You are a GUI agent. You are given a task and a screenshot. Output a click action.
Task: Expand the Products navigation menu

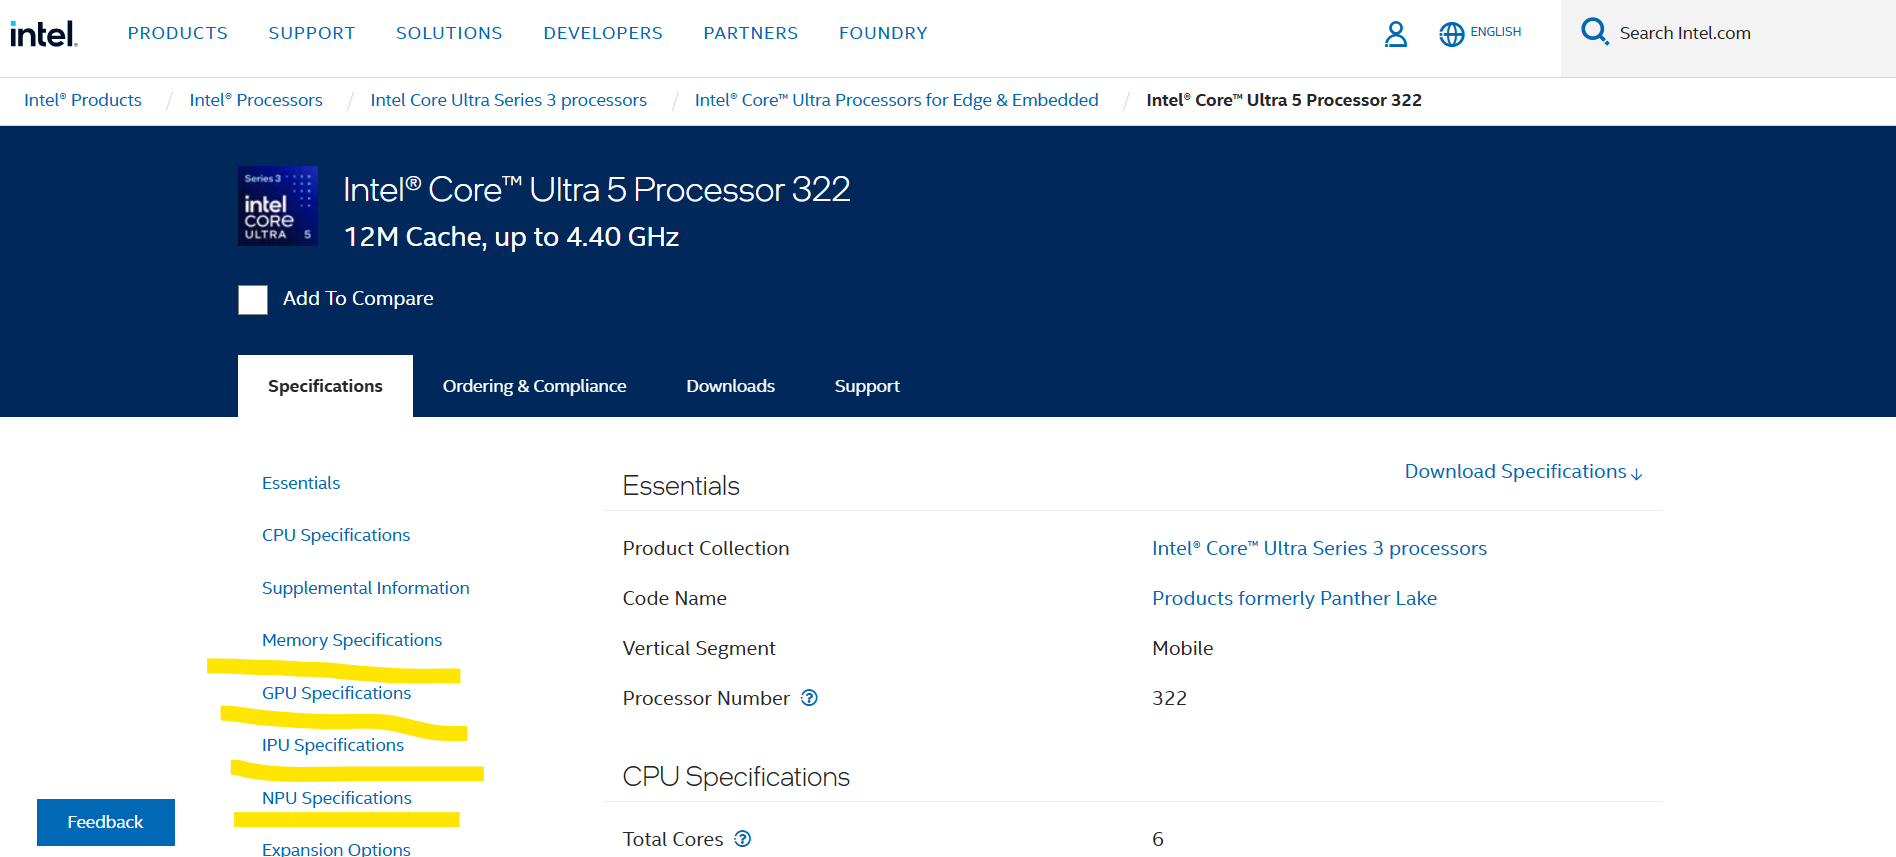(178, 33)
